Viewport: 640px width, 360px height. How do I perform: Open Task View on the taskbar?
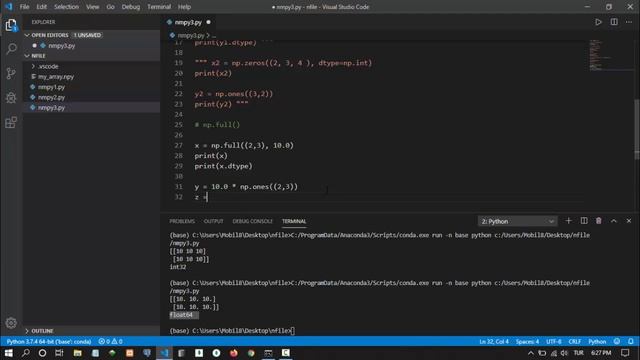tap(59, 353)
